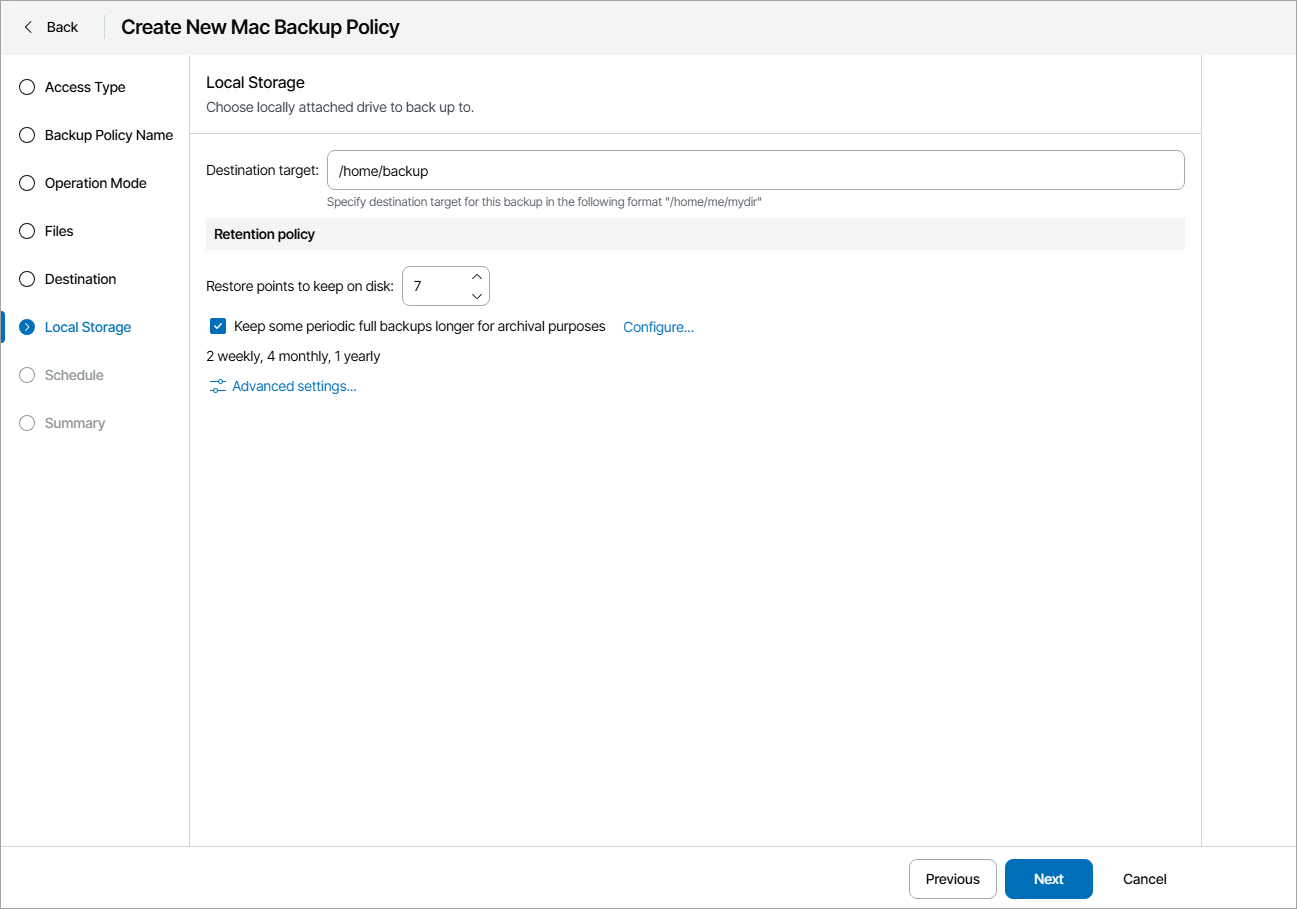Click the Schedule step circle icon
This screenshot has width=1297, height=909.
[x=26, y=375]
